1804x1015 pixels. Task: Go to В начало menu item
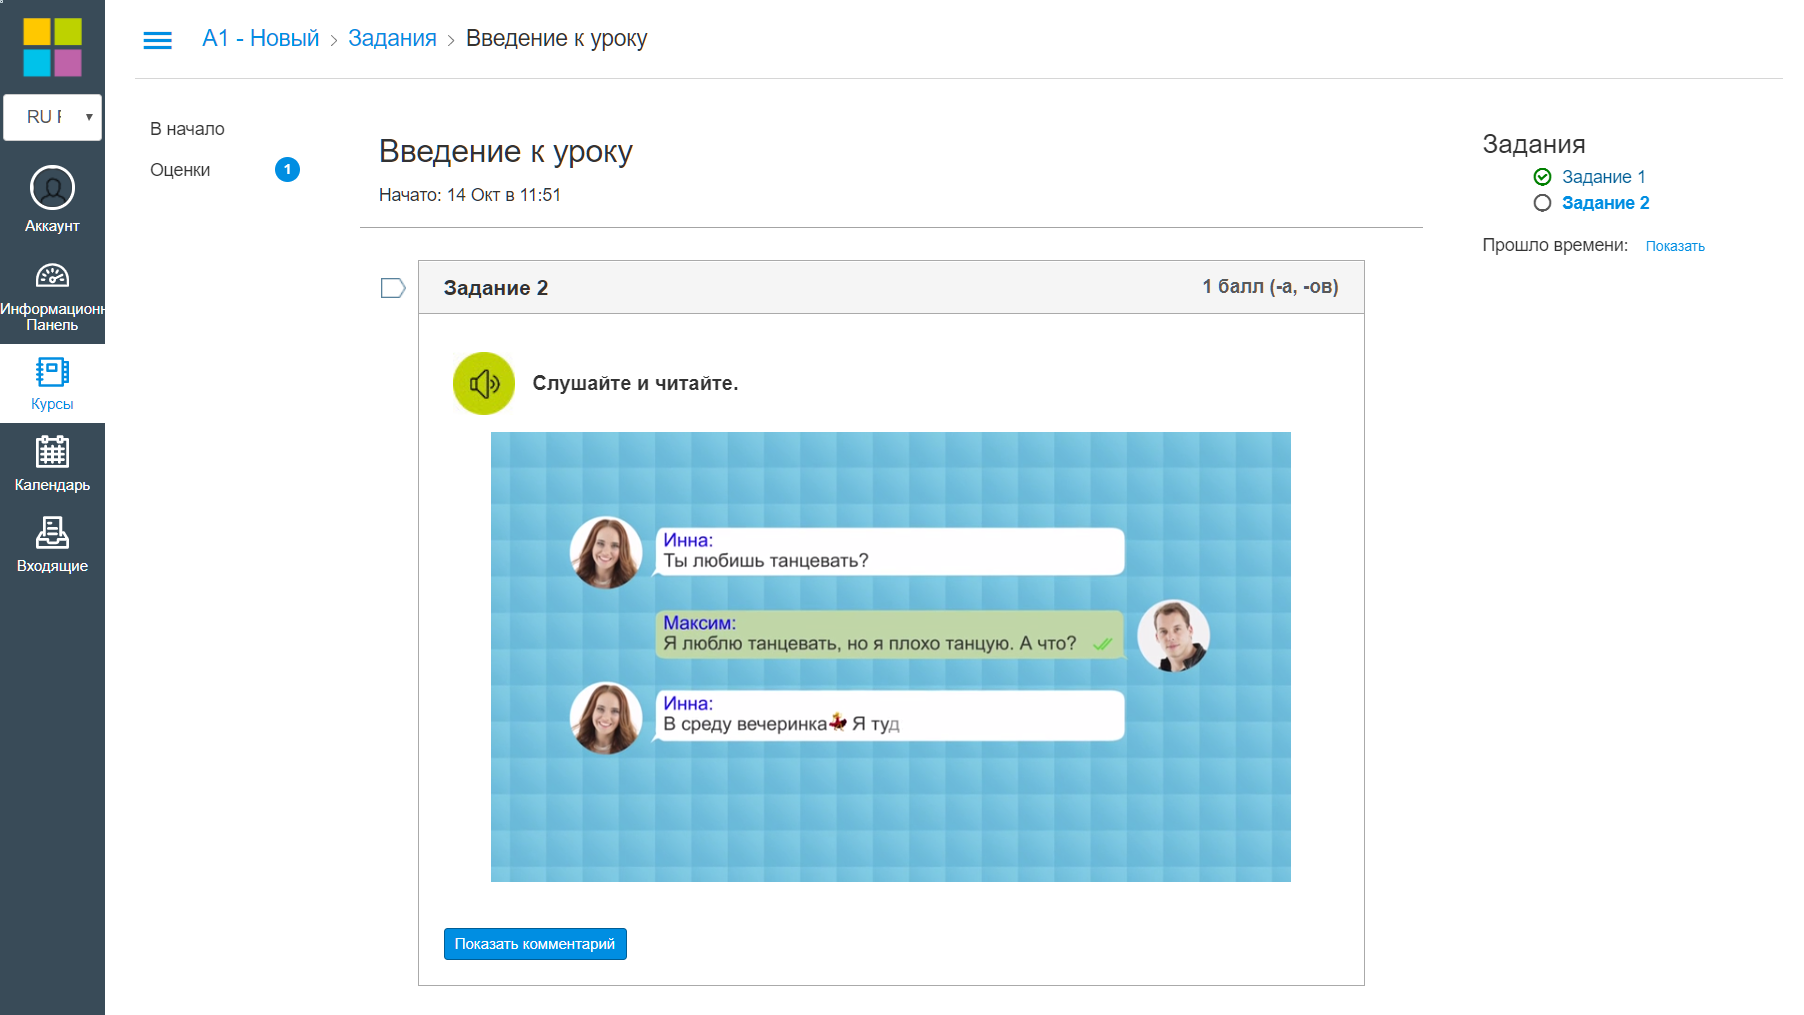(187, 129)
